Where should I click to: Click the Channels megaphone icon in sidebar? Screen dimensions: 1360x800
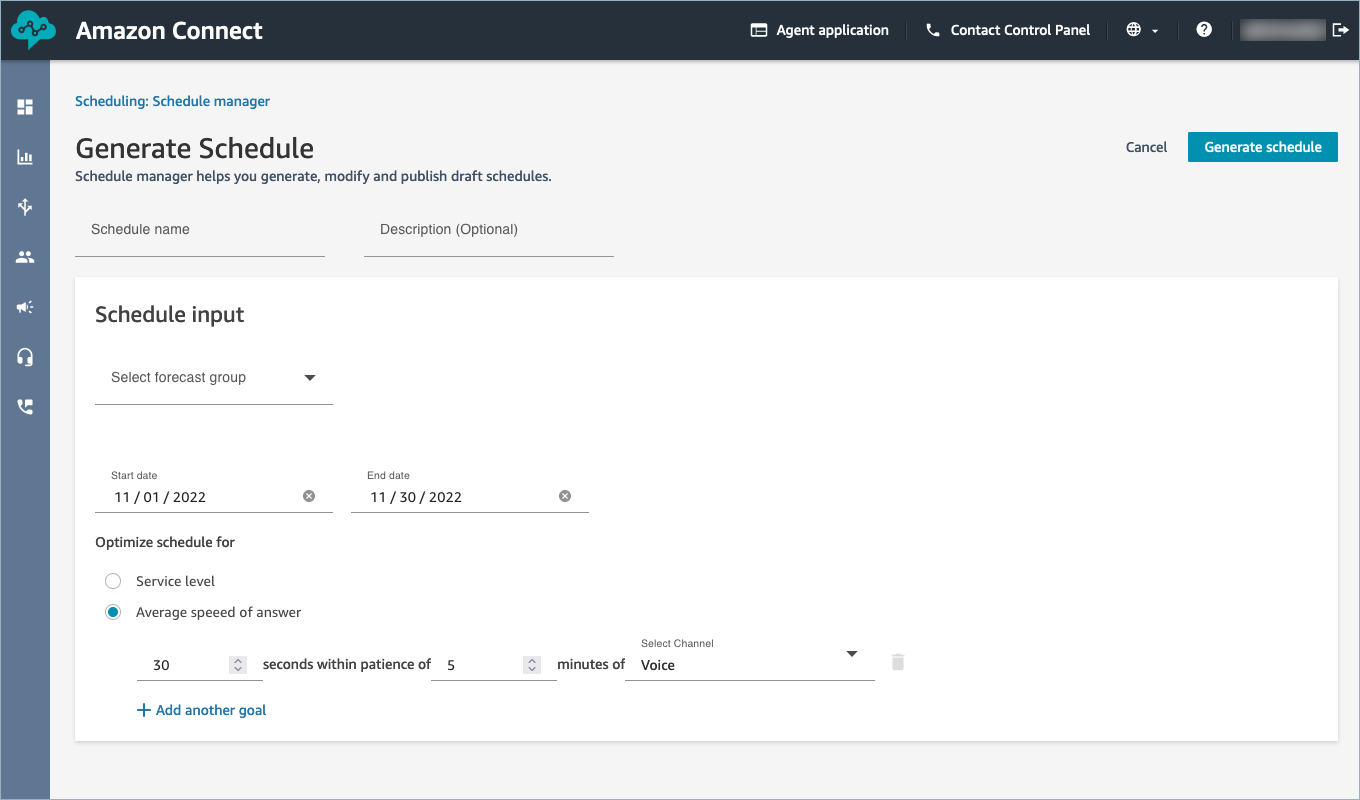(x=25, y=306)
